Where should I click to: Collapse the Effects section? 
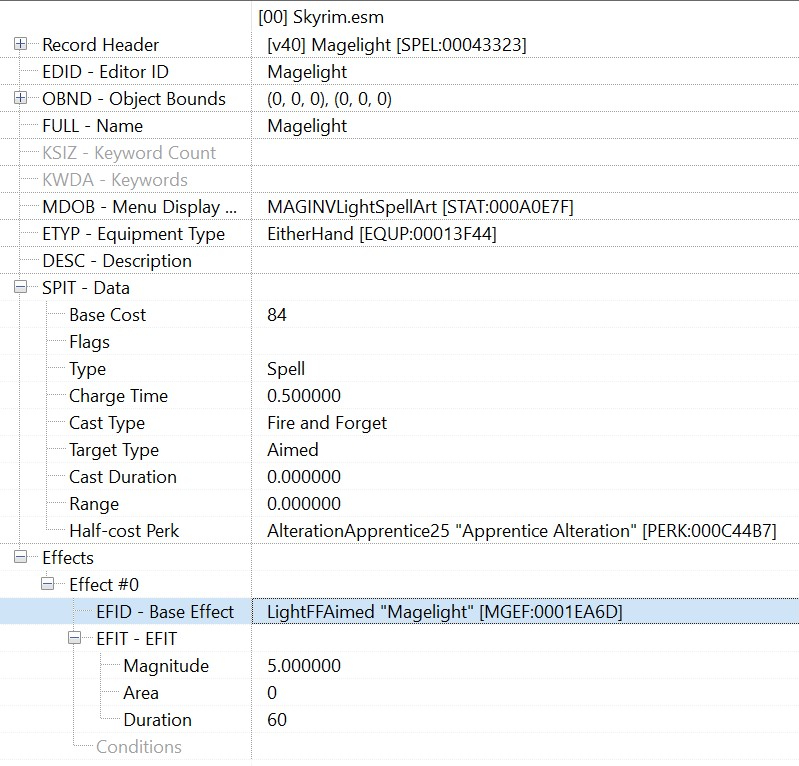[20, 557]
